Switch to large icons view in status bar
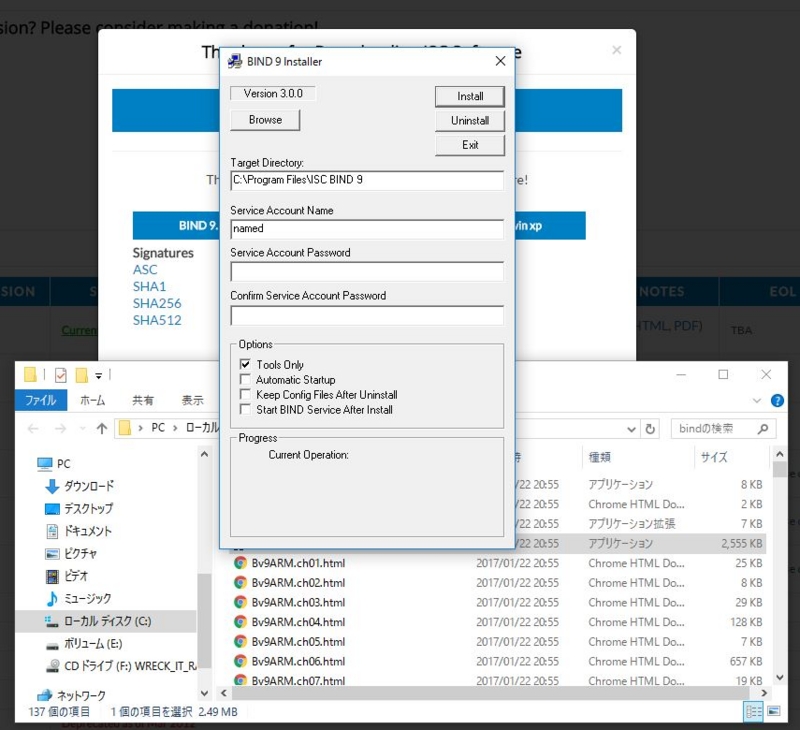800x730 pixels. [x=773, y=711]
